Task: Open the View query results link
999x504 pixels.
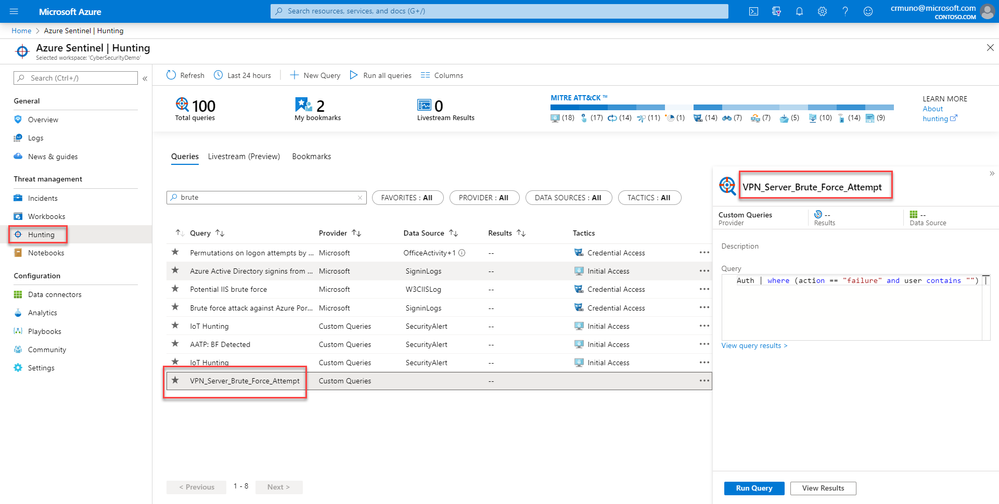Action: (754, 345)
